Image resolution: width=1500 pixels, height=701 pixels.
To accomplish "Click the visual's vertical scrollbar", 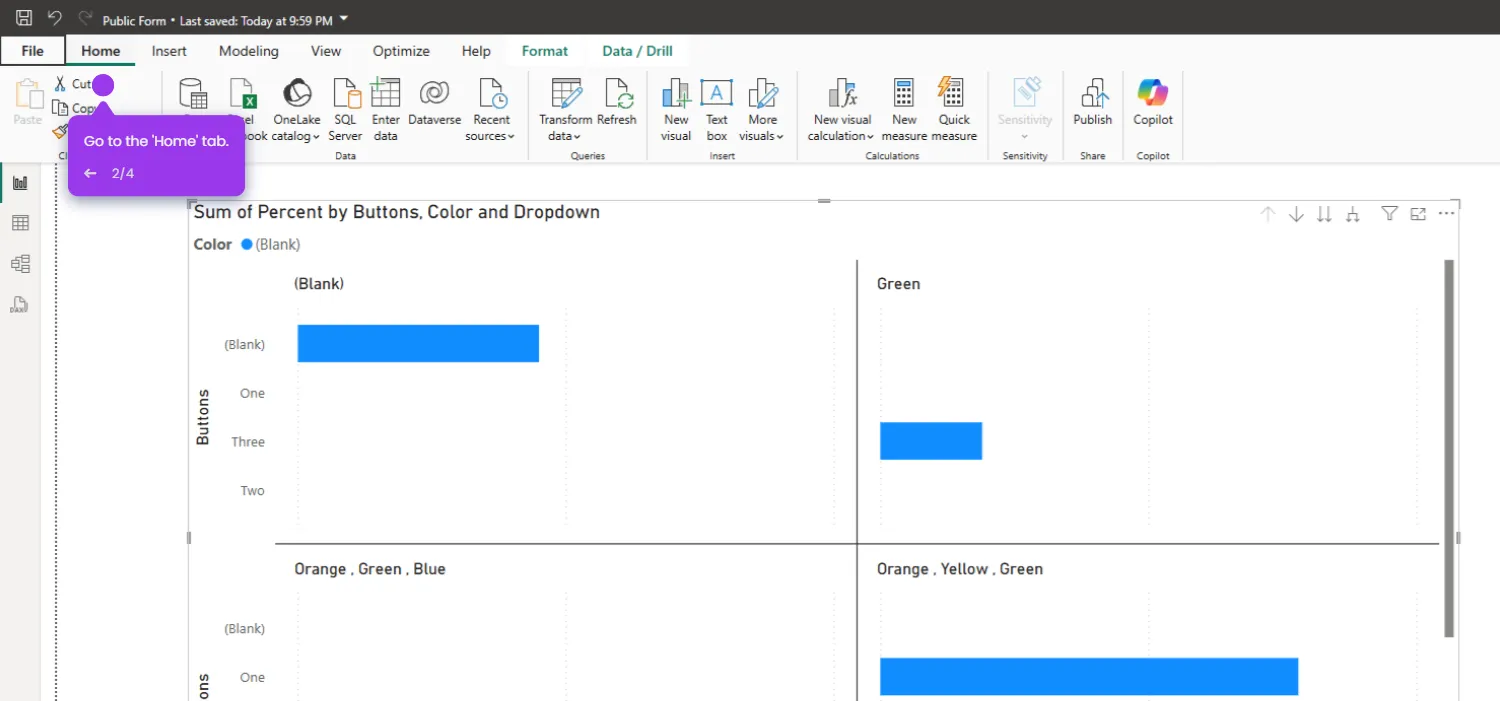I will (x=1449, y=448).
